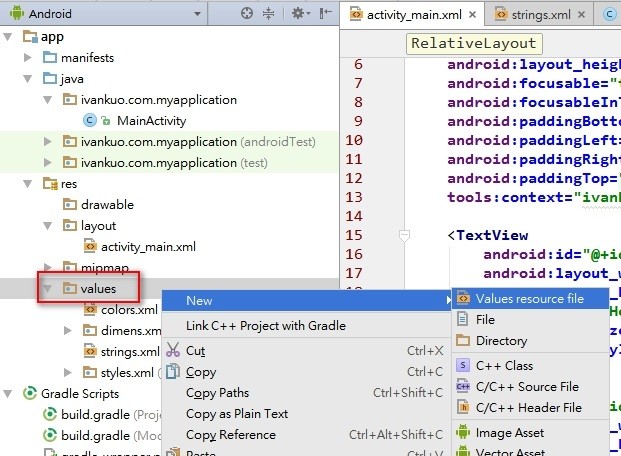Collapse the Gradle Scripts node

(8, 393)
